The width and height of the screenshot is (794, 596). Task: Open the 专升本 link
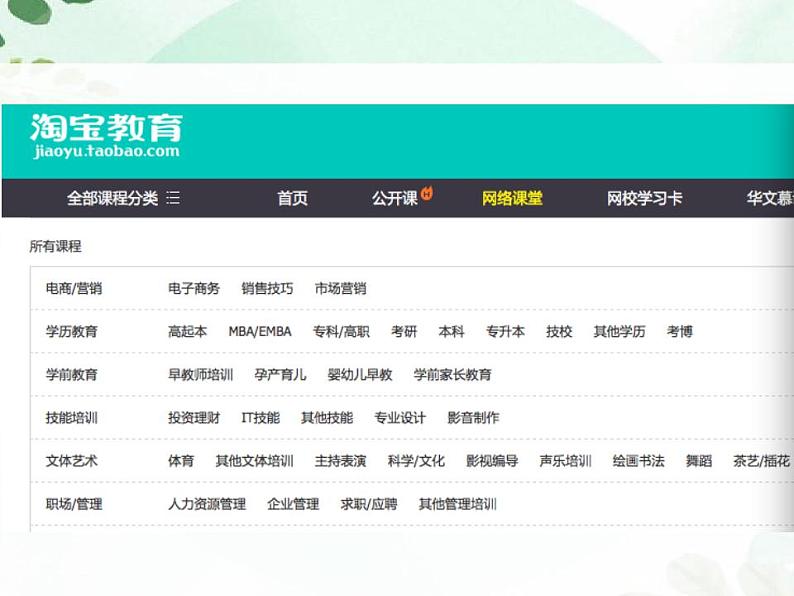tap(505, 332)
